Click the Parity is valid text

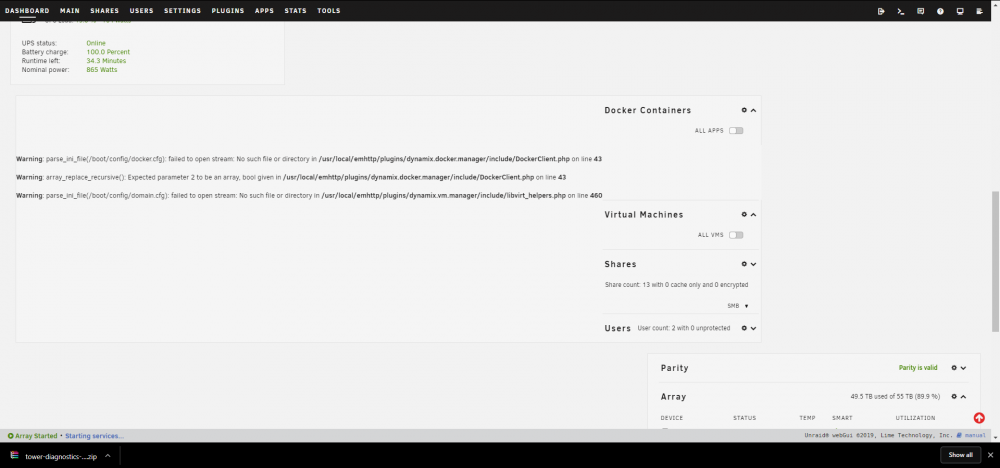[x=918, y=368]
